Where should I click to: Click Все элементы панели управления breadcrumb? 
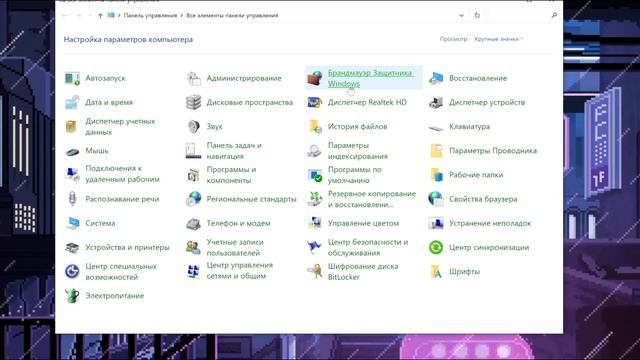click(x=232, y=16)
